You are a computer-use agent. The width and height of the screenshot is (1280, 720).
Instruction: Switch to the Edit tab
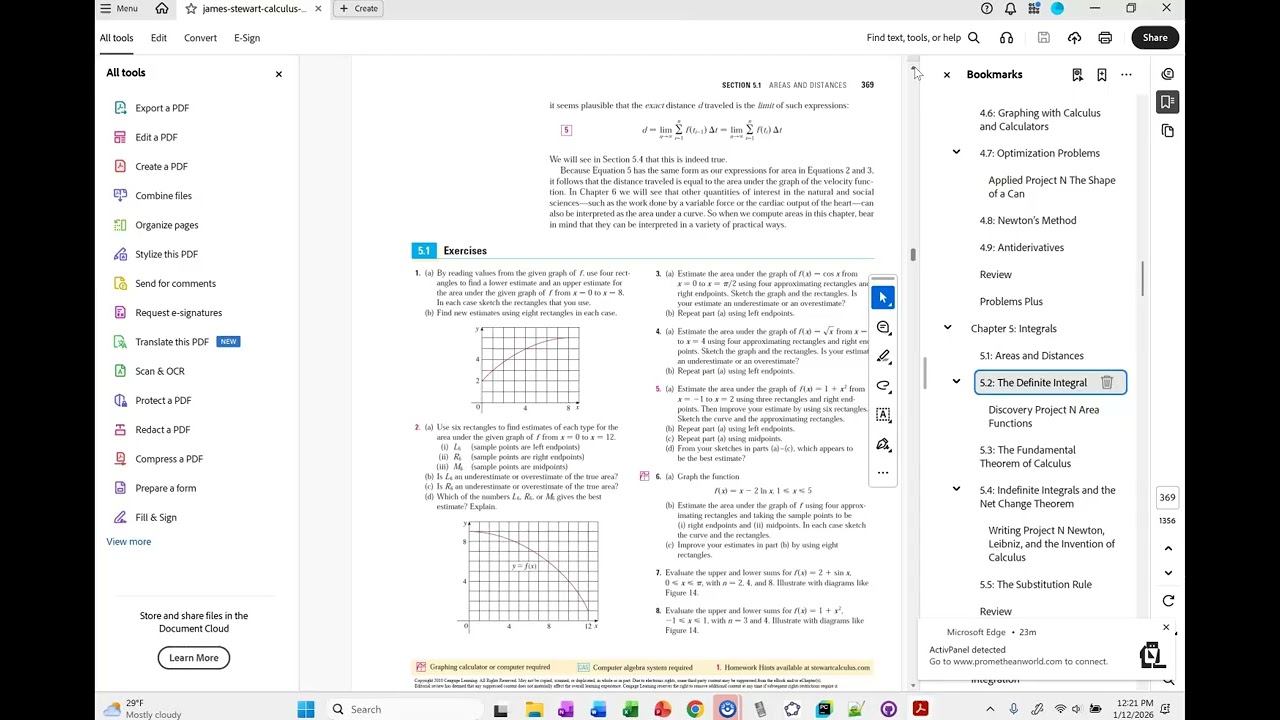point(159,38)
